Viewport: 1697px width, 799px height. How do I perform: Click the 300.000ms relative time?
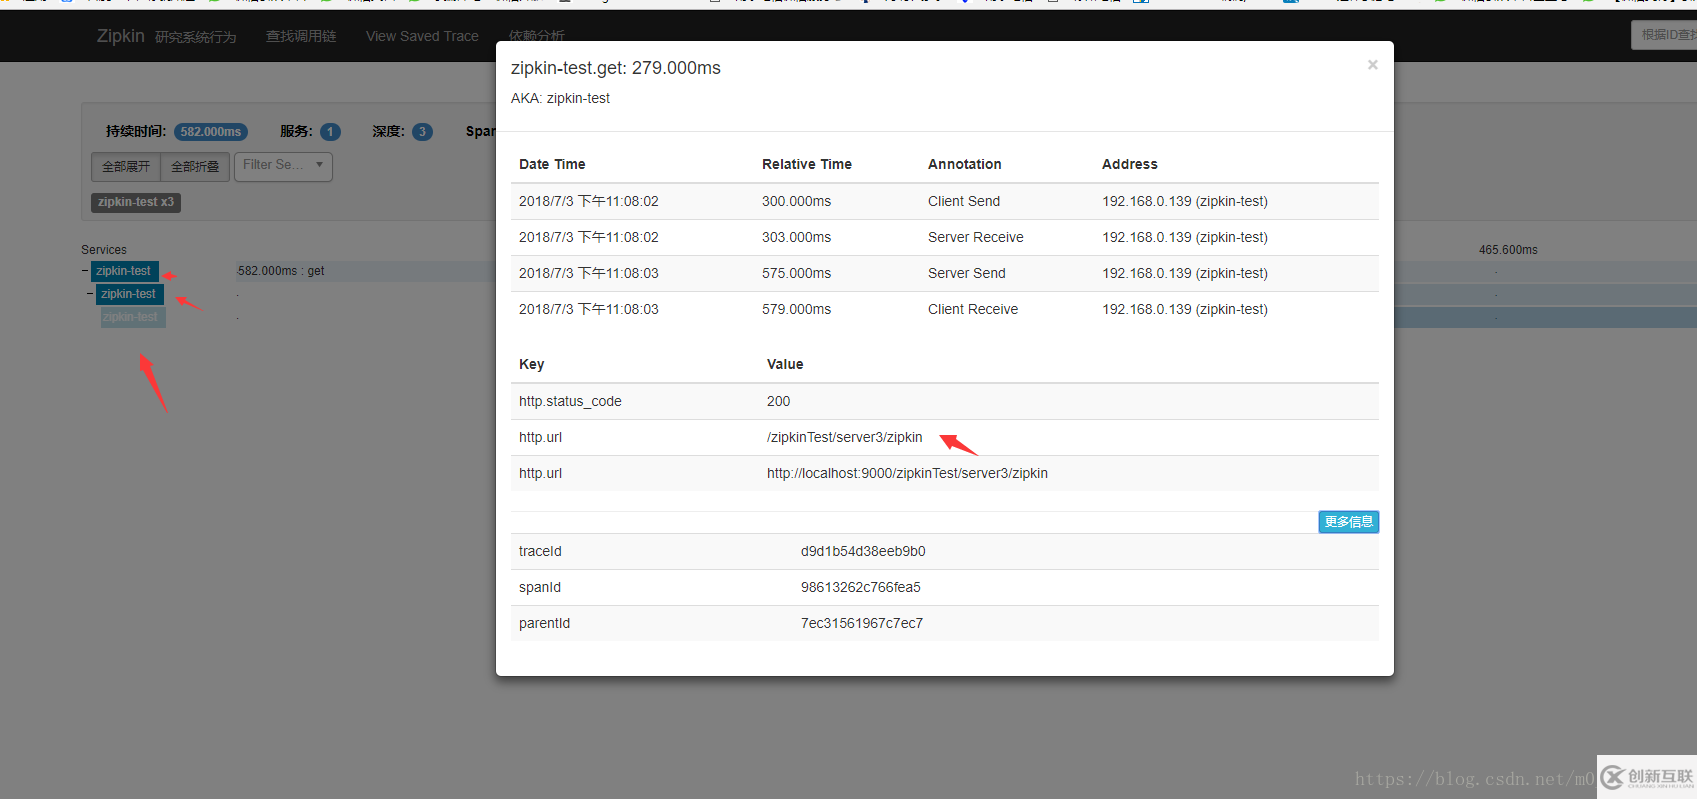[796, 201]
